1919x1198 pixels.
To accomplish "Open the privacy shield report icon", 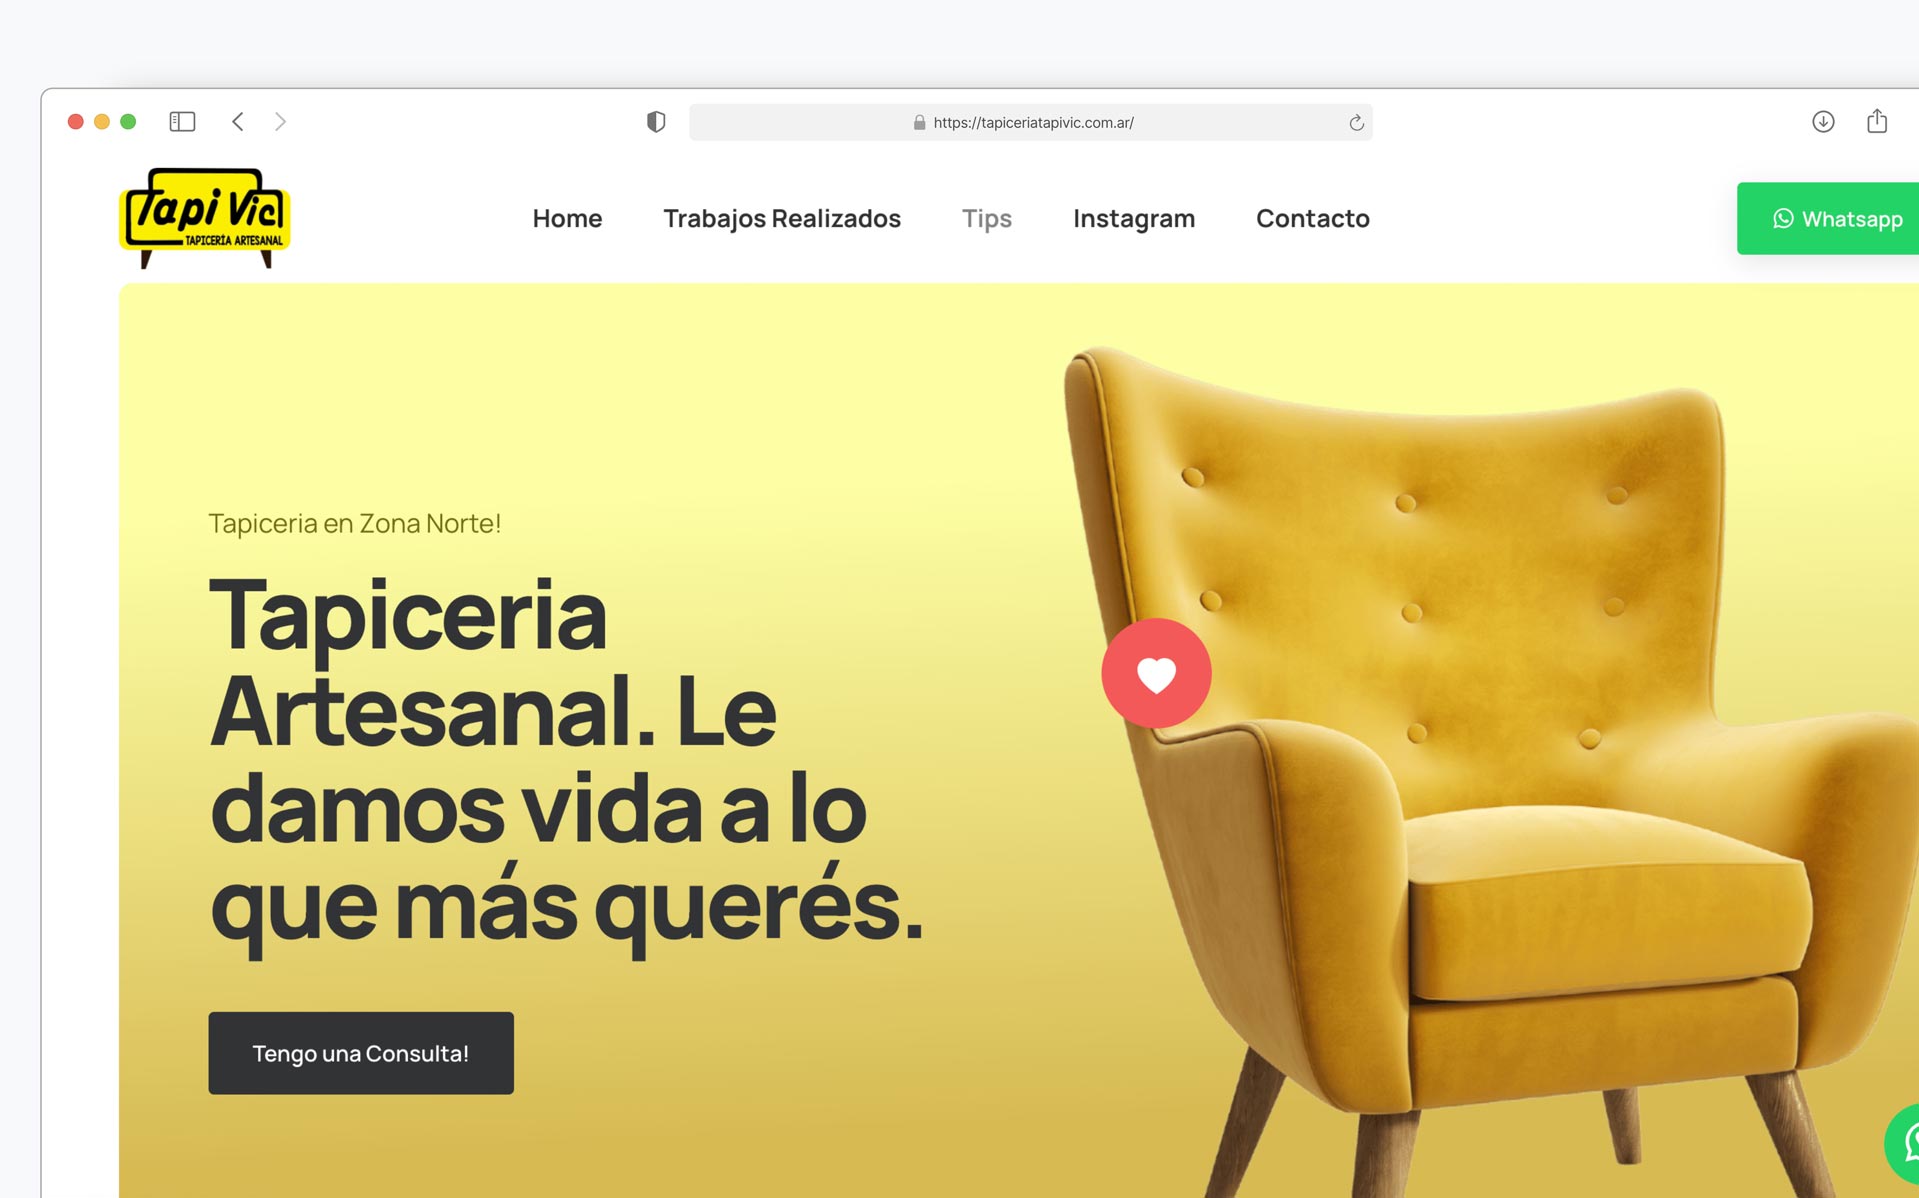I will point(656,122).
